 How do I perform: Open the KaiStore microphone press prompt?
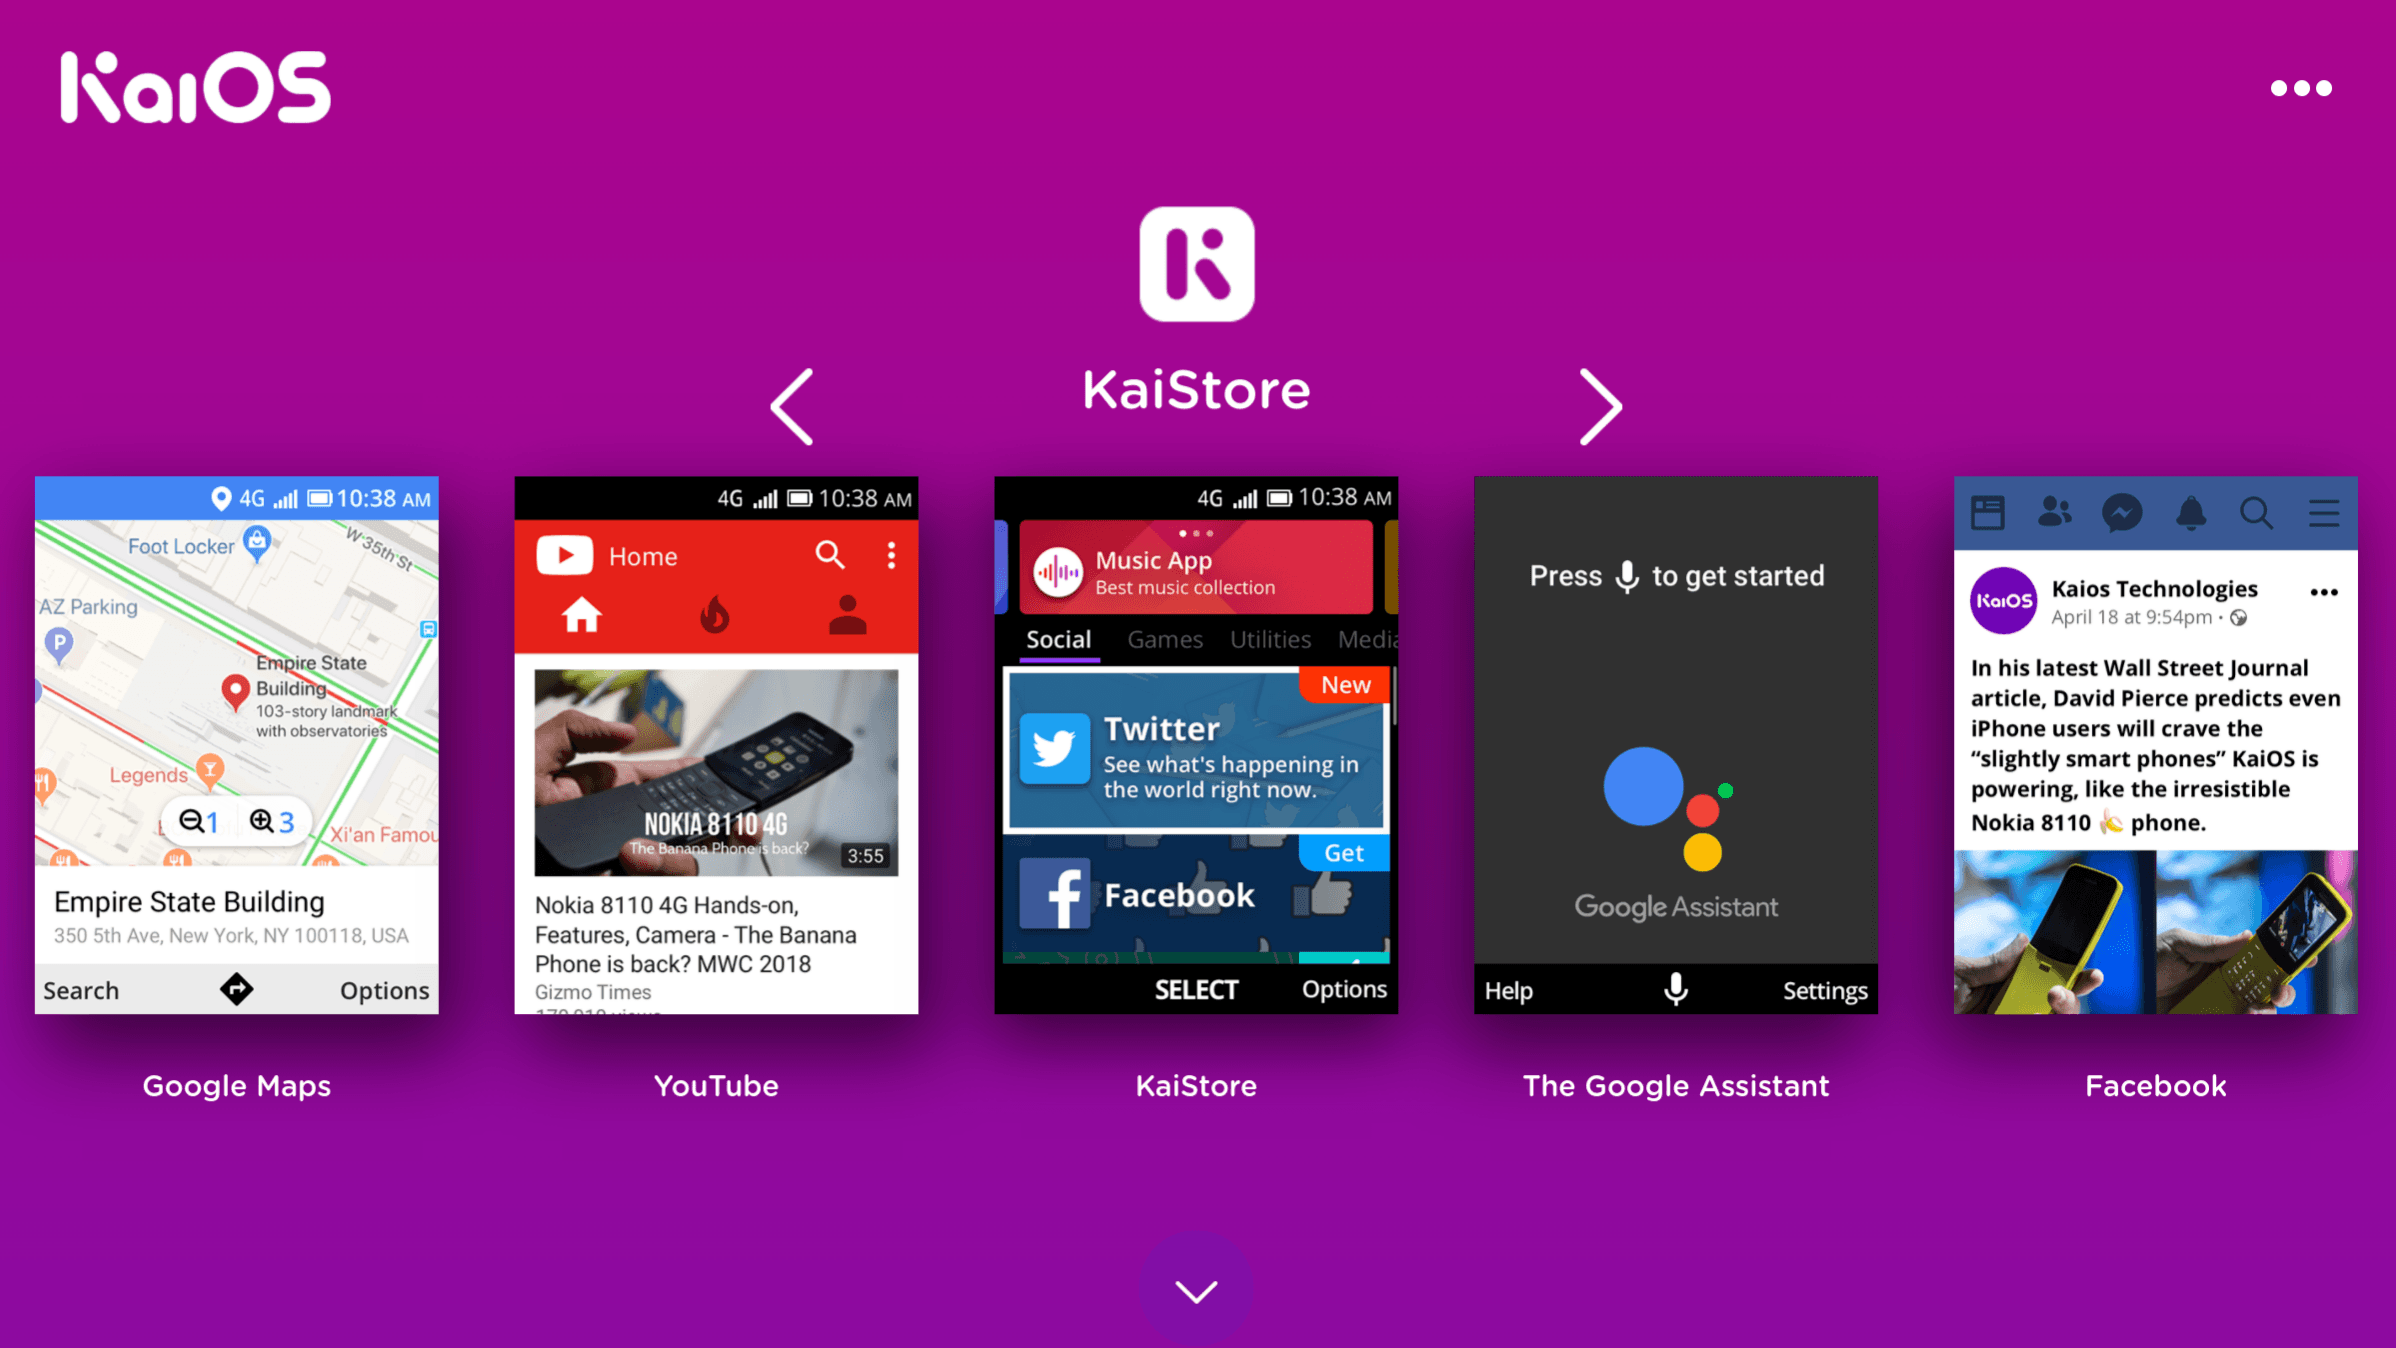[1675, 574]
